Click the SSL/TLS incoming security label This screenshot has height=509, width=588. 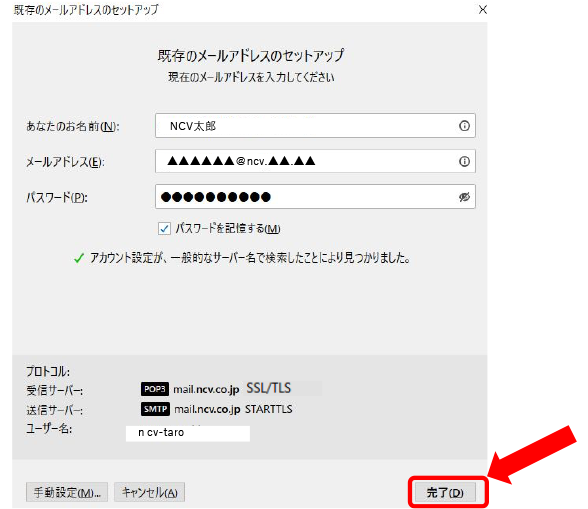coord(268,388)
